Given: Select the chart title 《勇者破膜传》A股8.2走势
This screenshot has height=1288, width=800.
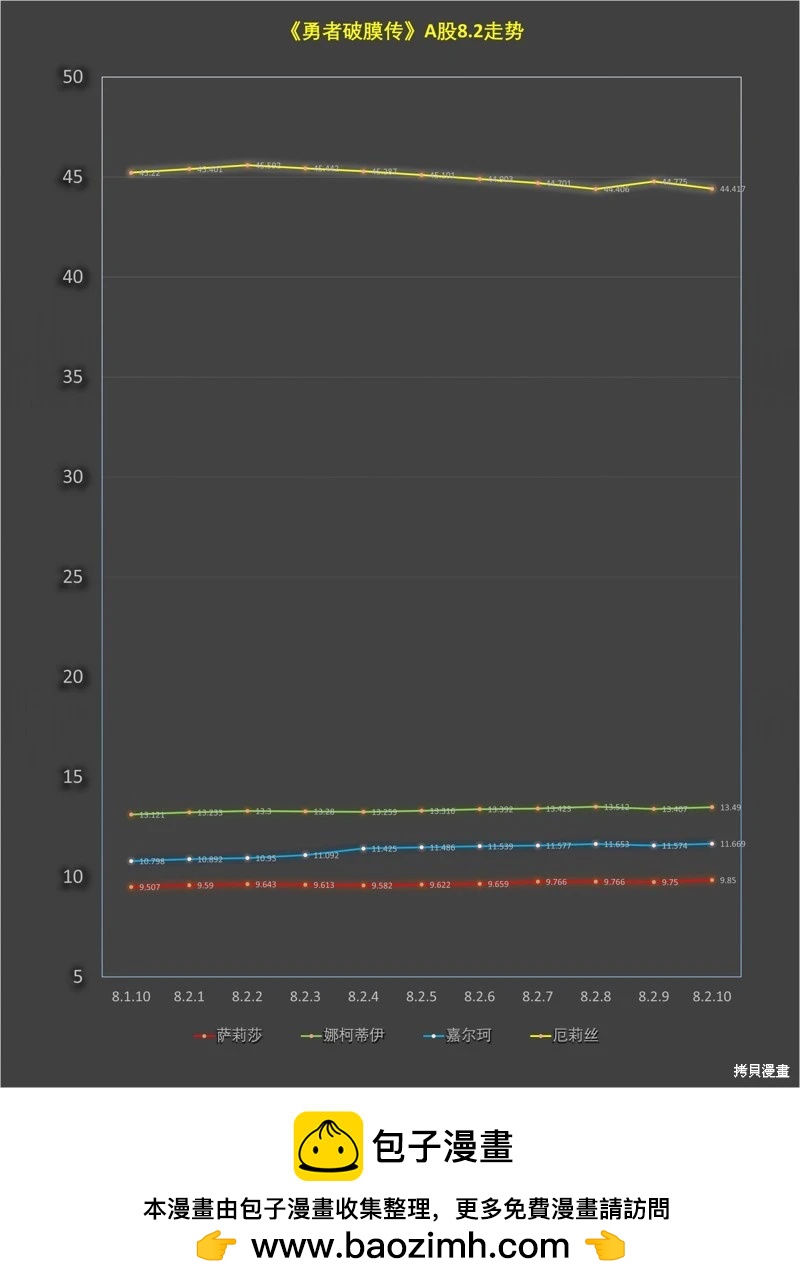Looking at the screenshot, I should 404,31.
